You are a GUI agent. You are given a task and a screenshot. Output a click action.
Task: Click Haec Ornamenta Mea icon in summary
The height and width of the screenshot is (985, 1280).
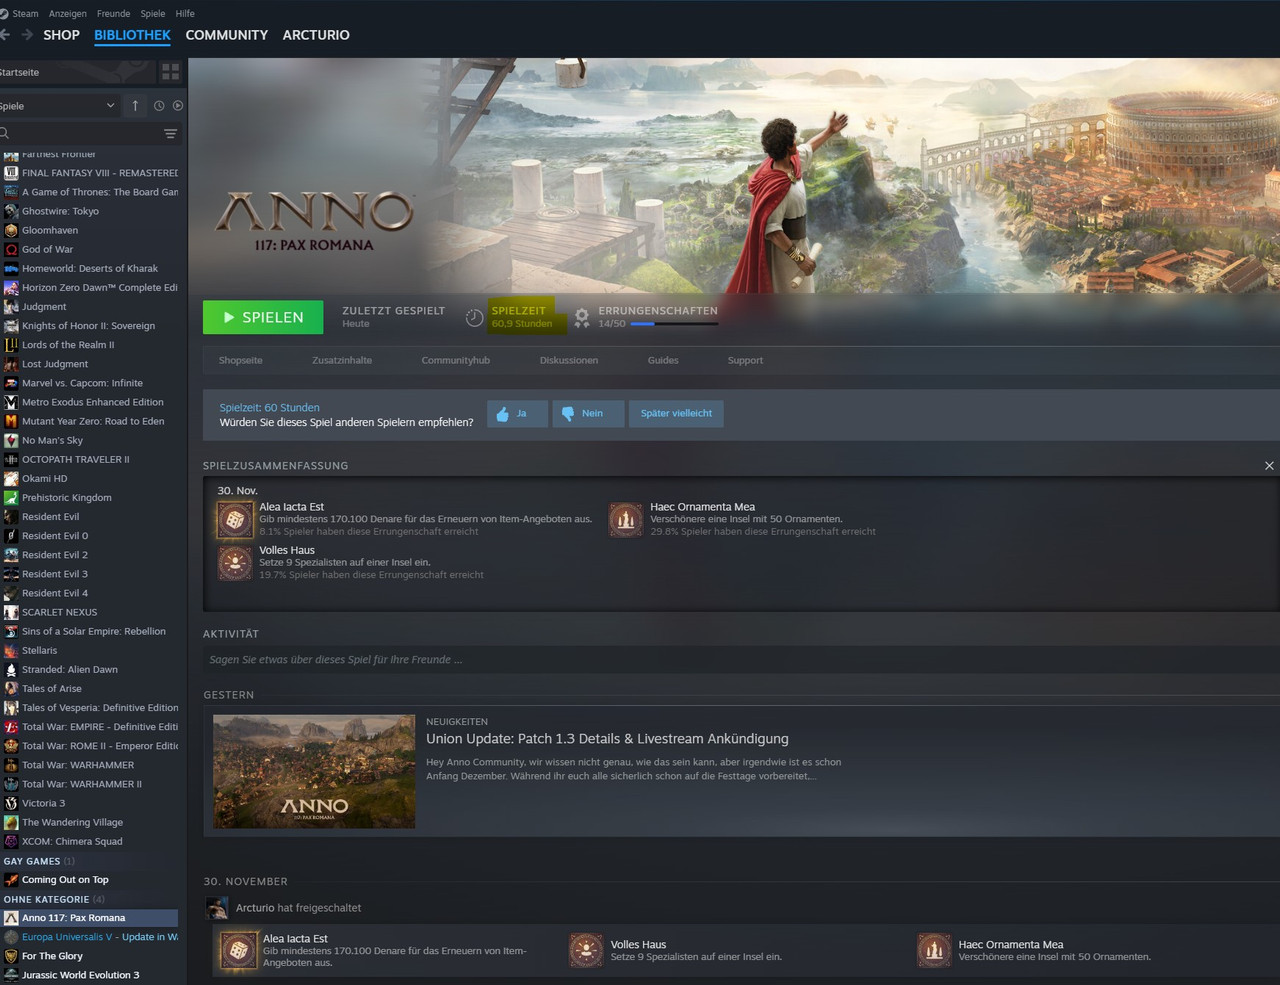pyautogui.click(x=626, y=520)
